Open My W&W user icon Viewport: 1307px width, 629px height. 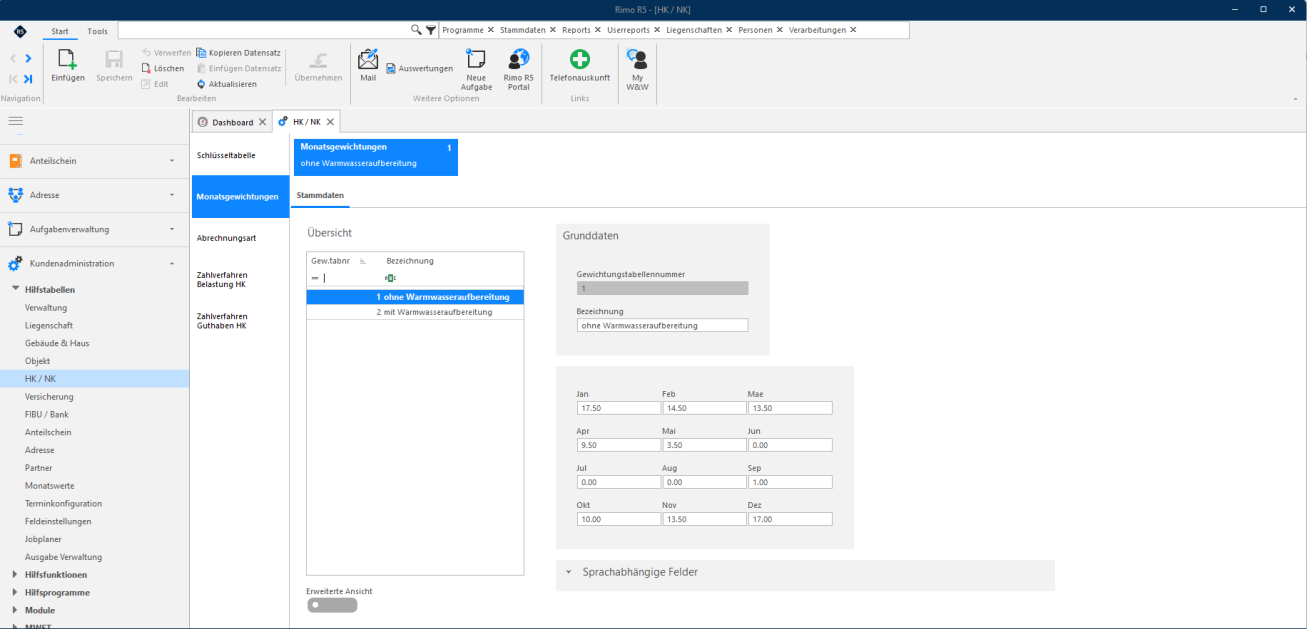637,59
